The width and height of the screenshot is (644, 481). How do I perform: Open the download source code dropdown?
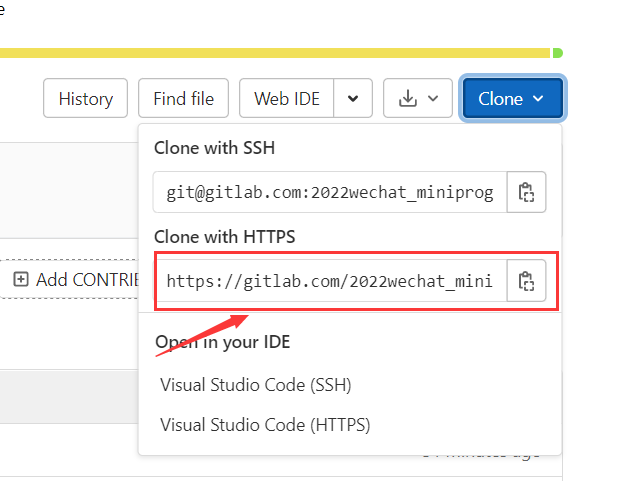(x=418, y=99)
